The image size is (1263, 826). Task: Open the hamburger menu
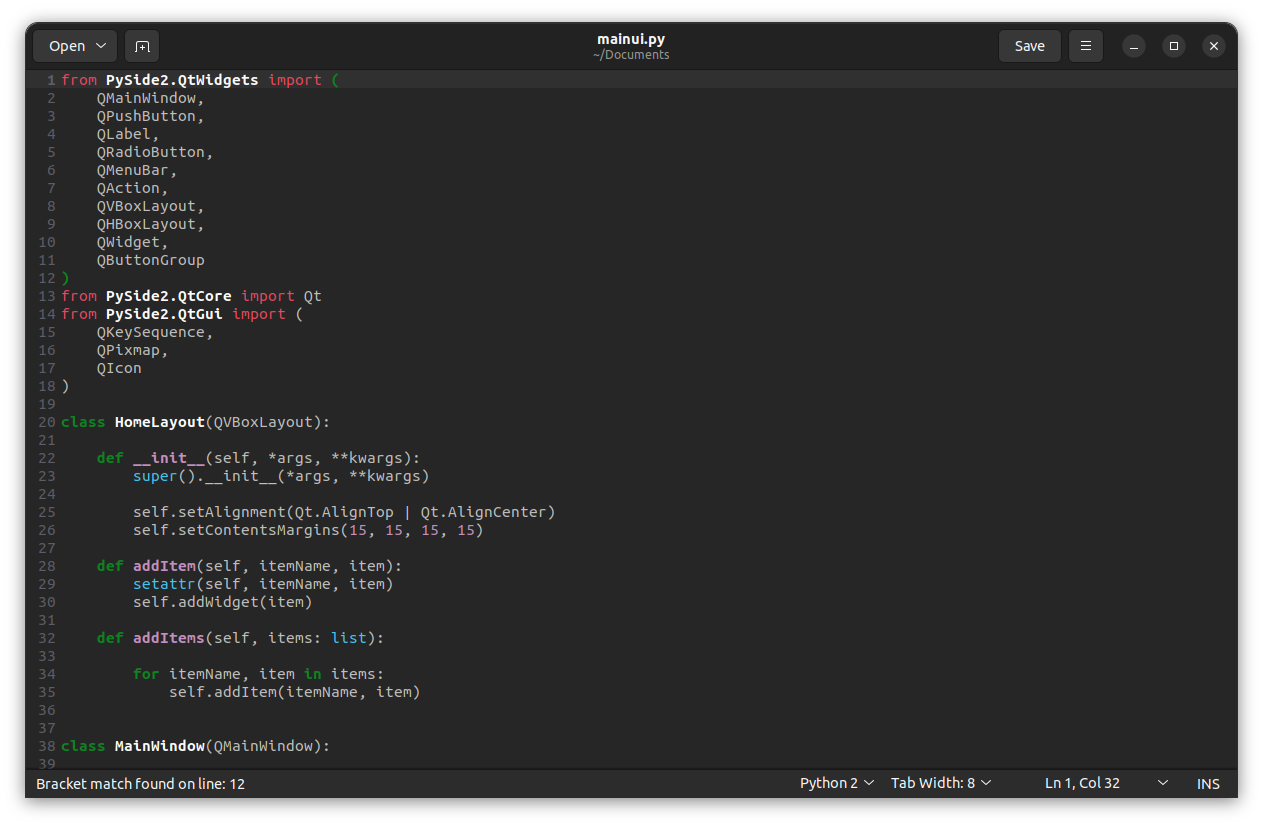[x=1086, y=46]
